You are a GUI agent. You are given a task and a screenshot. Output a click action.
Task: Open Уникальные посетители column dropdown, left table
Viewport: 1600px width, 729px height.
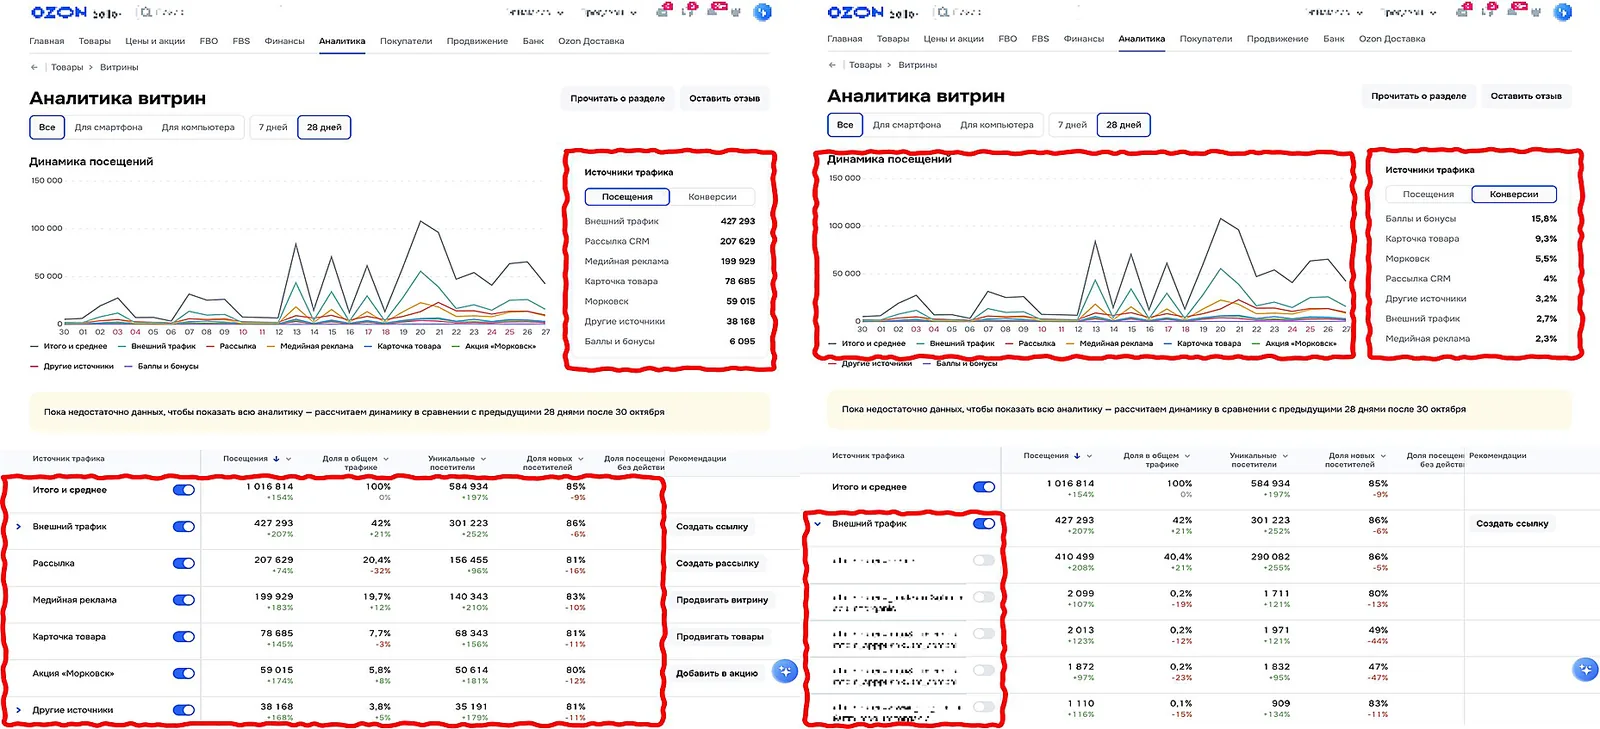tap(483, 459)
